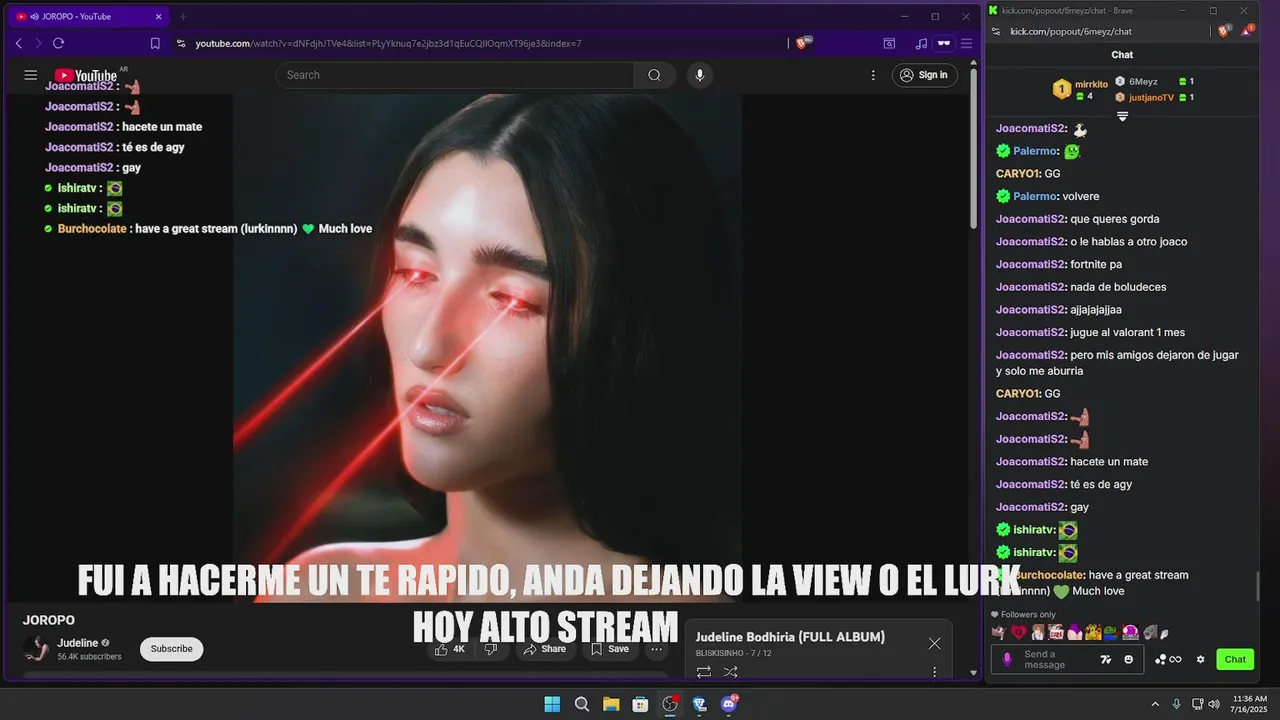Bookmark the YouTube page in the address bar
Screen dimensions: 1280x720
(155, 43)
